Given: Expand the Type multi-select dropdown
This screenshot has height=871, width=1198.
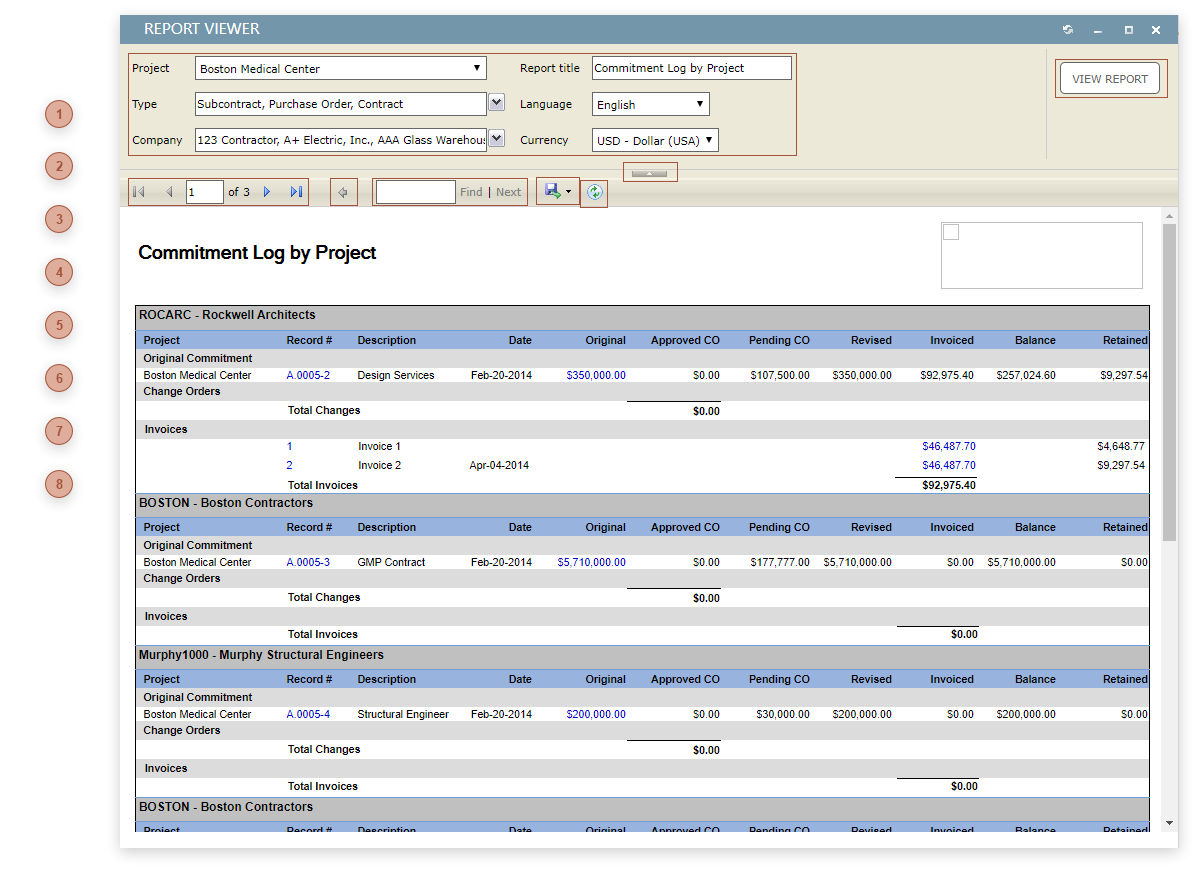Looking at the screenshot, I should pyautogui.click(x=496, y=103).
